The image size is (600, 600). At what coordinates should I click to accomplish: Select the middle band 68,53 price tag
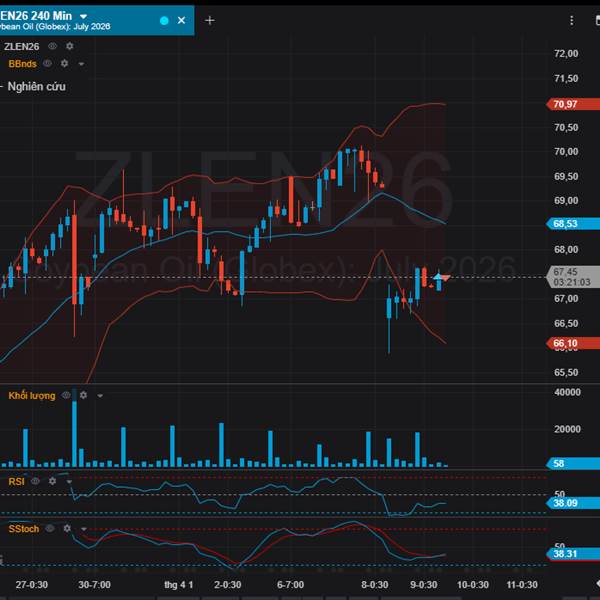[x=573, y=223]
